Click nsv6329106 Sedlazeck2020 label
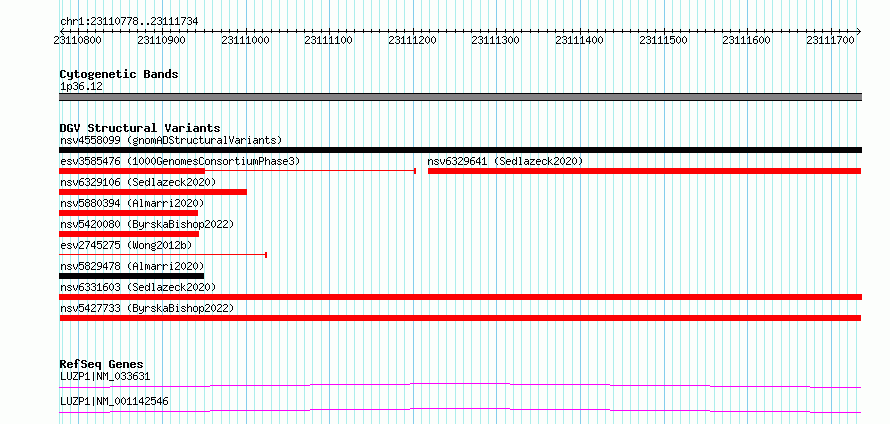This screenshot has width=890, height=424. (138, 182)
